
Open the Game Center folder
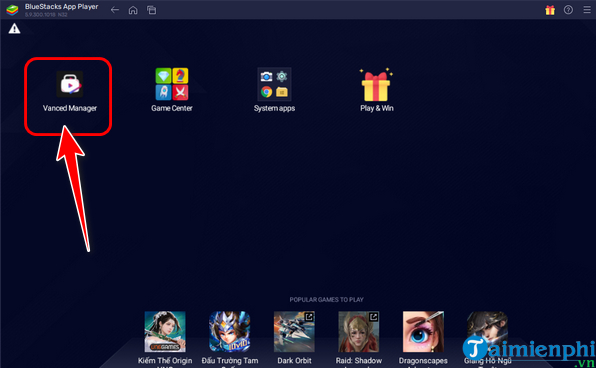[x=172, y=84]
